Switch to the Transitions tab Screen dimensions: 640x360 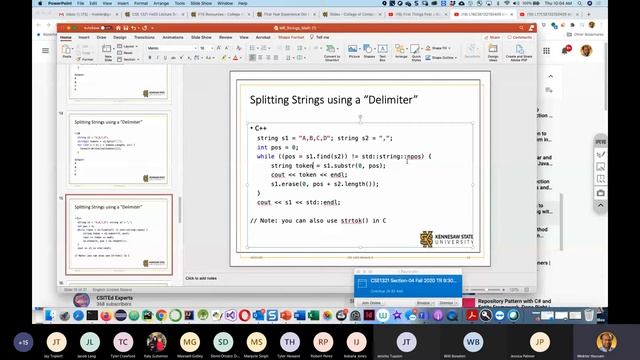pyautogui.click(x=144, y=37)
